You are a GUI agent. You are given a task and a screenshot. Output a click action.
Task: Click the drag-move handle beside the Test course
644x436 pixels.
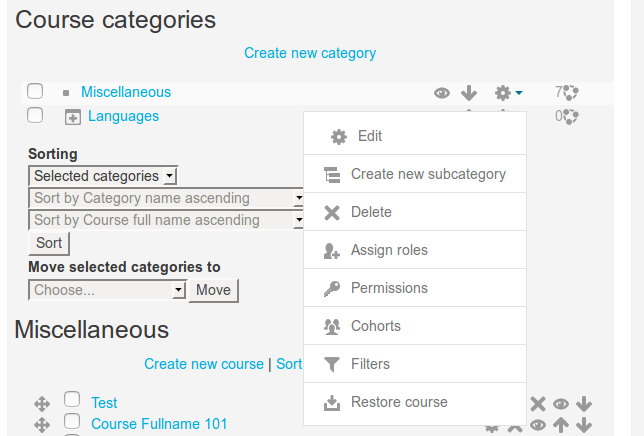point(42,404)
